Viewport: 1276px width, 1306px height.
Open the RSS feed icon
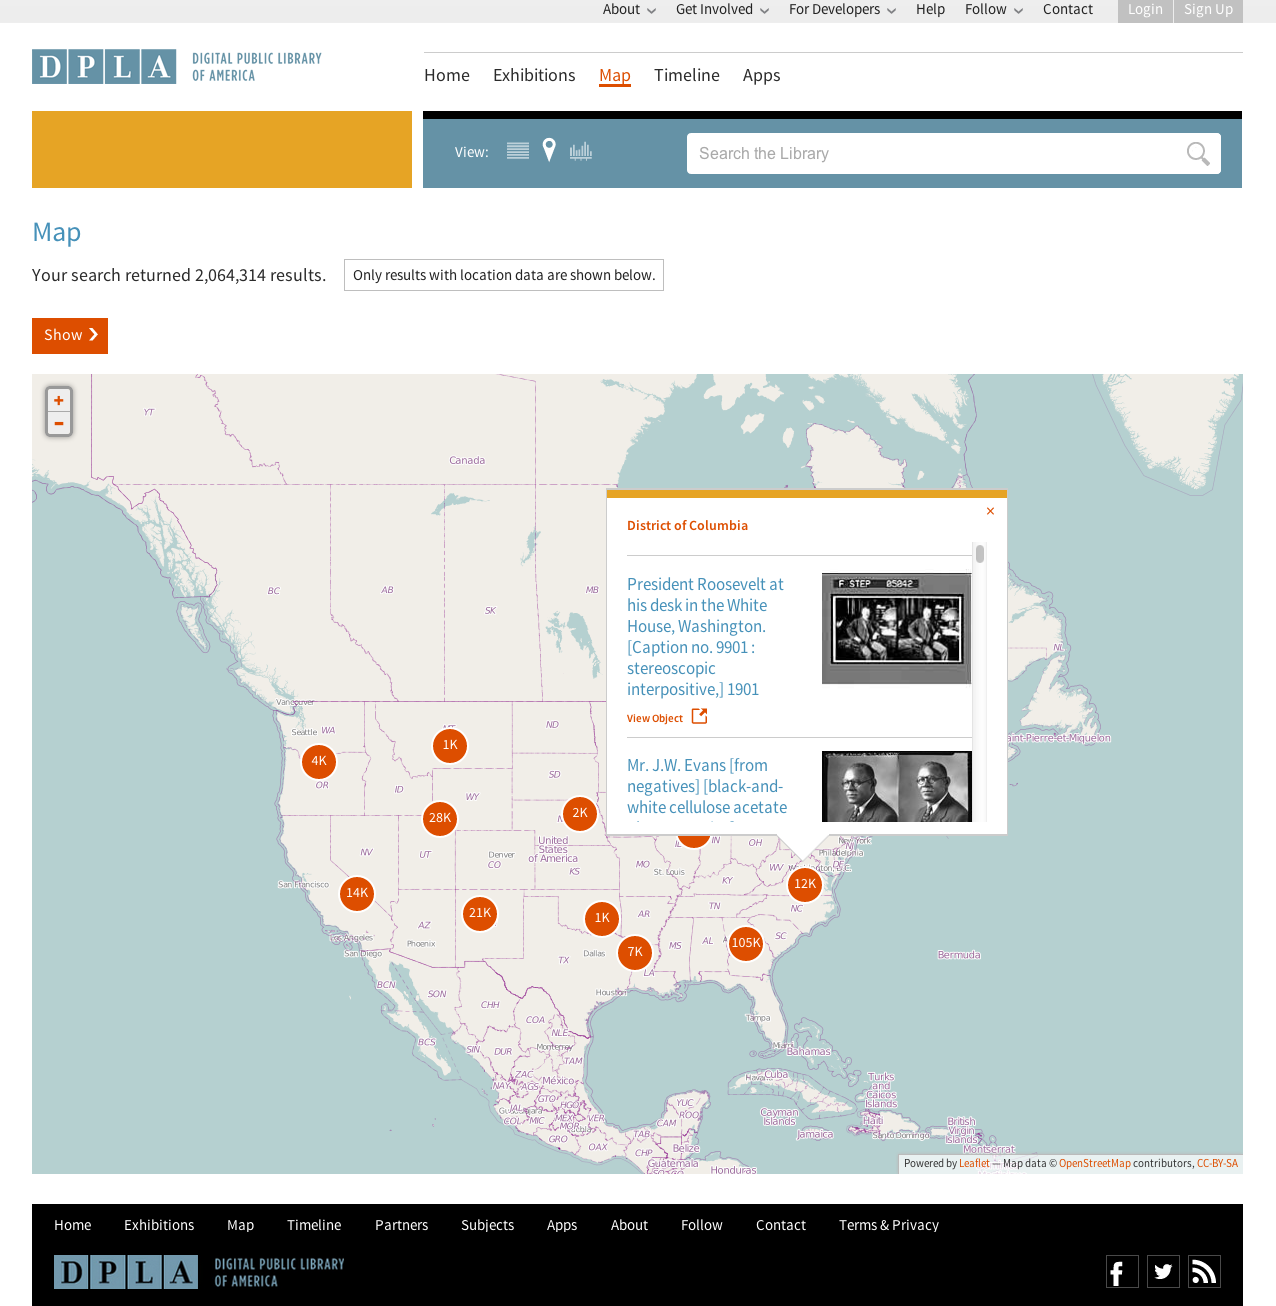point(1204,1271)
